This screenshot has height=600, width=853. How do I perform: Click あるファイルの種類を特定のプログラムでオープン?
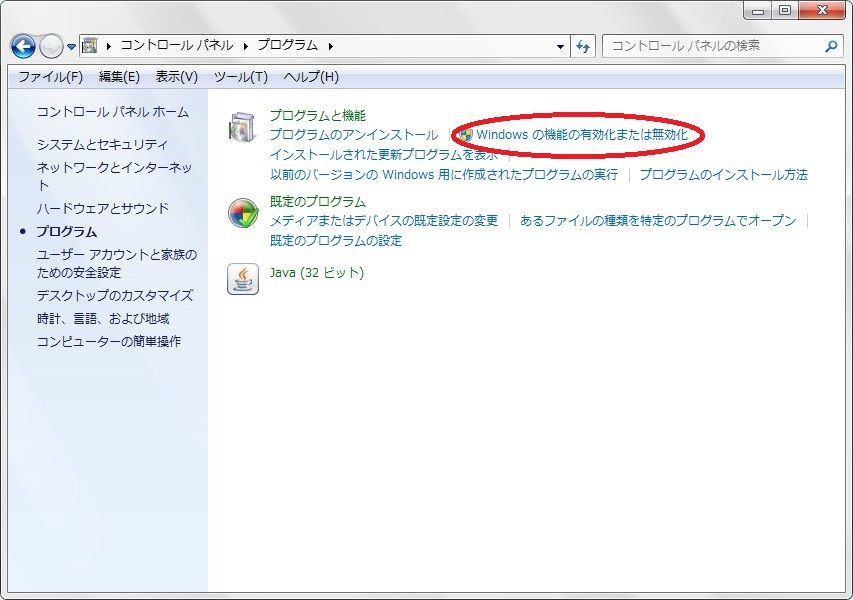(x=658, y=220)
